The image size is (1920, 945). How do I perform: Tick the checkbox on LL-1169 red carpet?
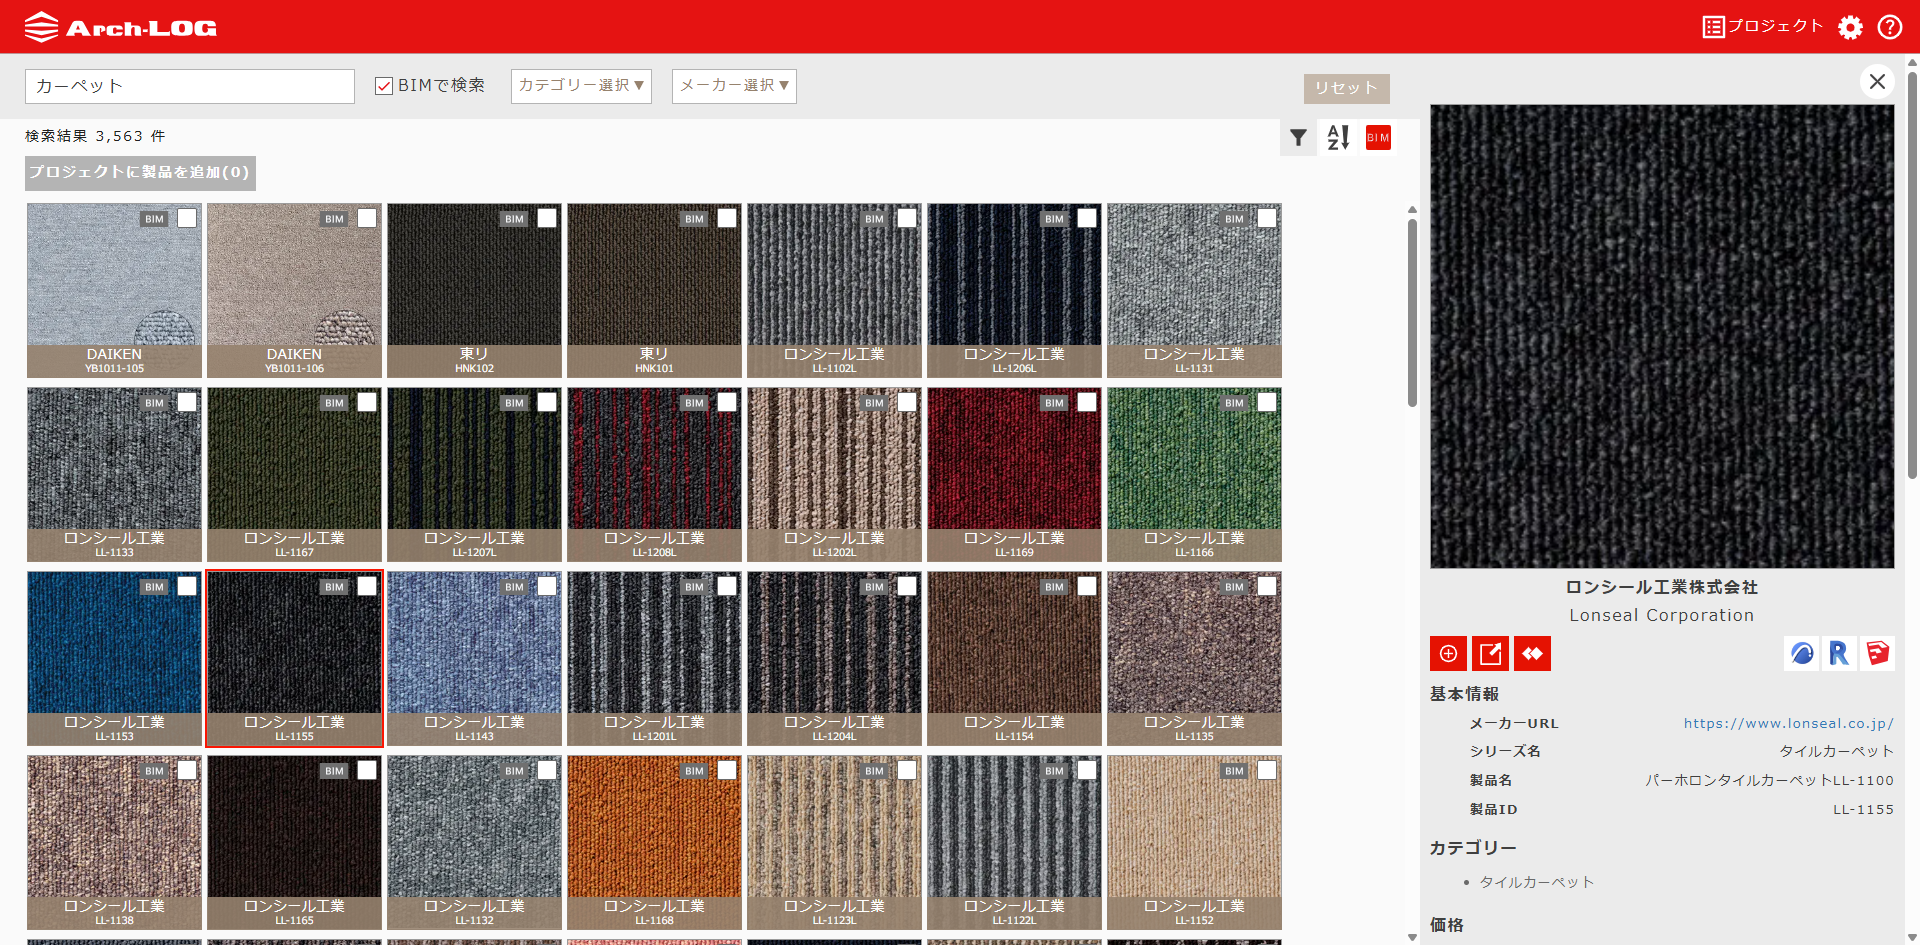click(1087, 402)
